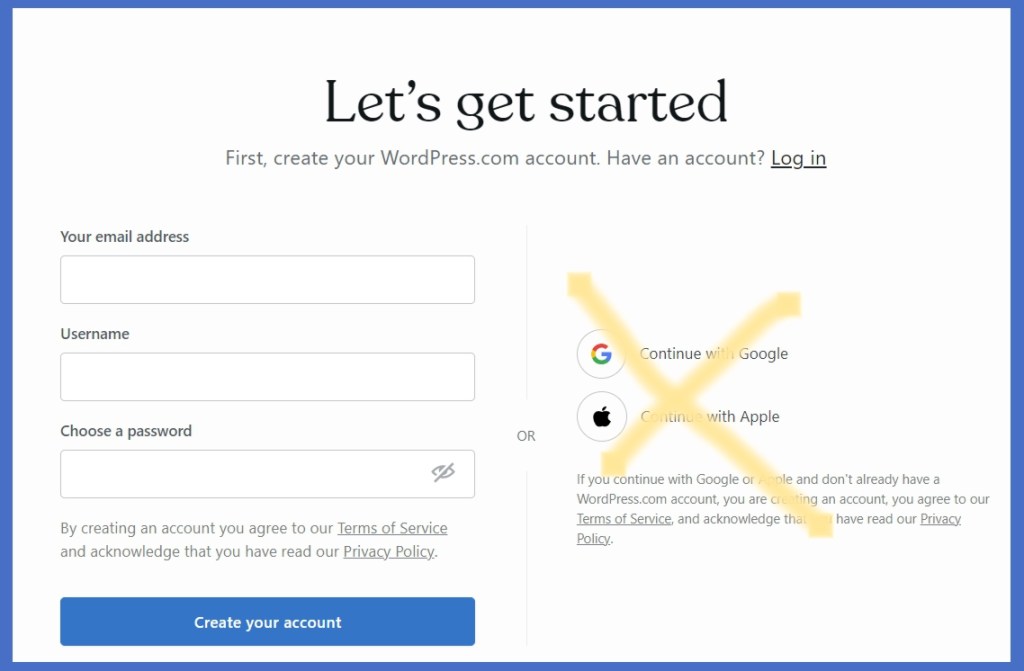Image resolution: width=1024 pixels, height=671 pixels.
Task: Click the Google logo icon
Action: pos(601,354)
